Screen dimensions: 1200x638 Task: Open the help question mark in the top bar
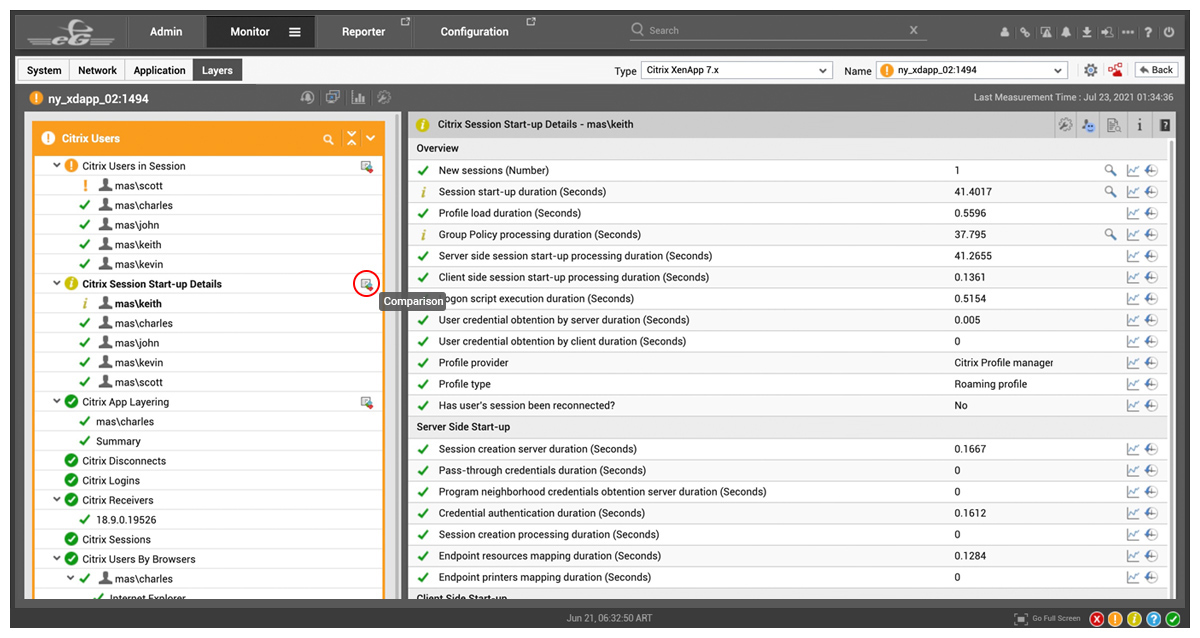coord(1149,32)
